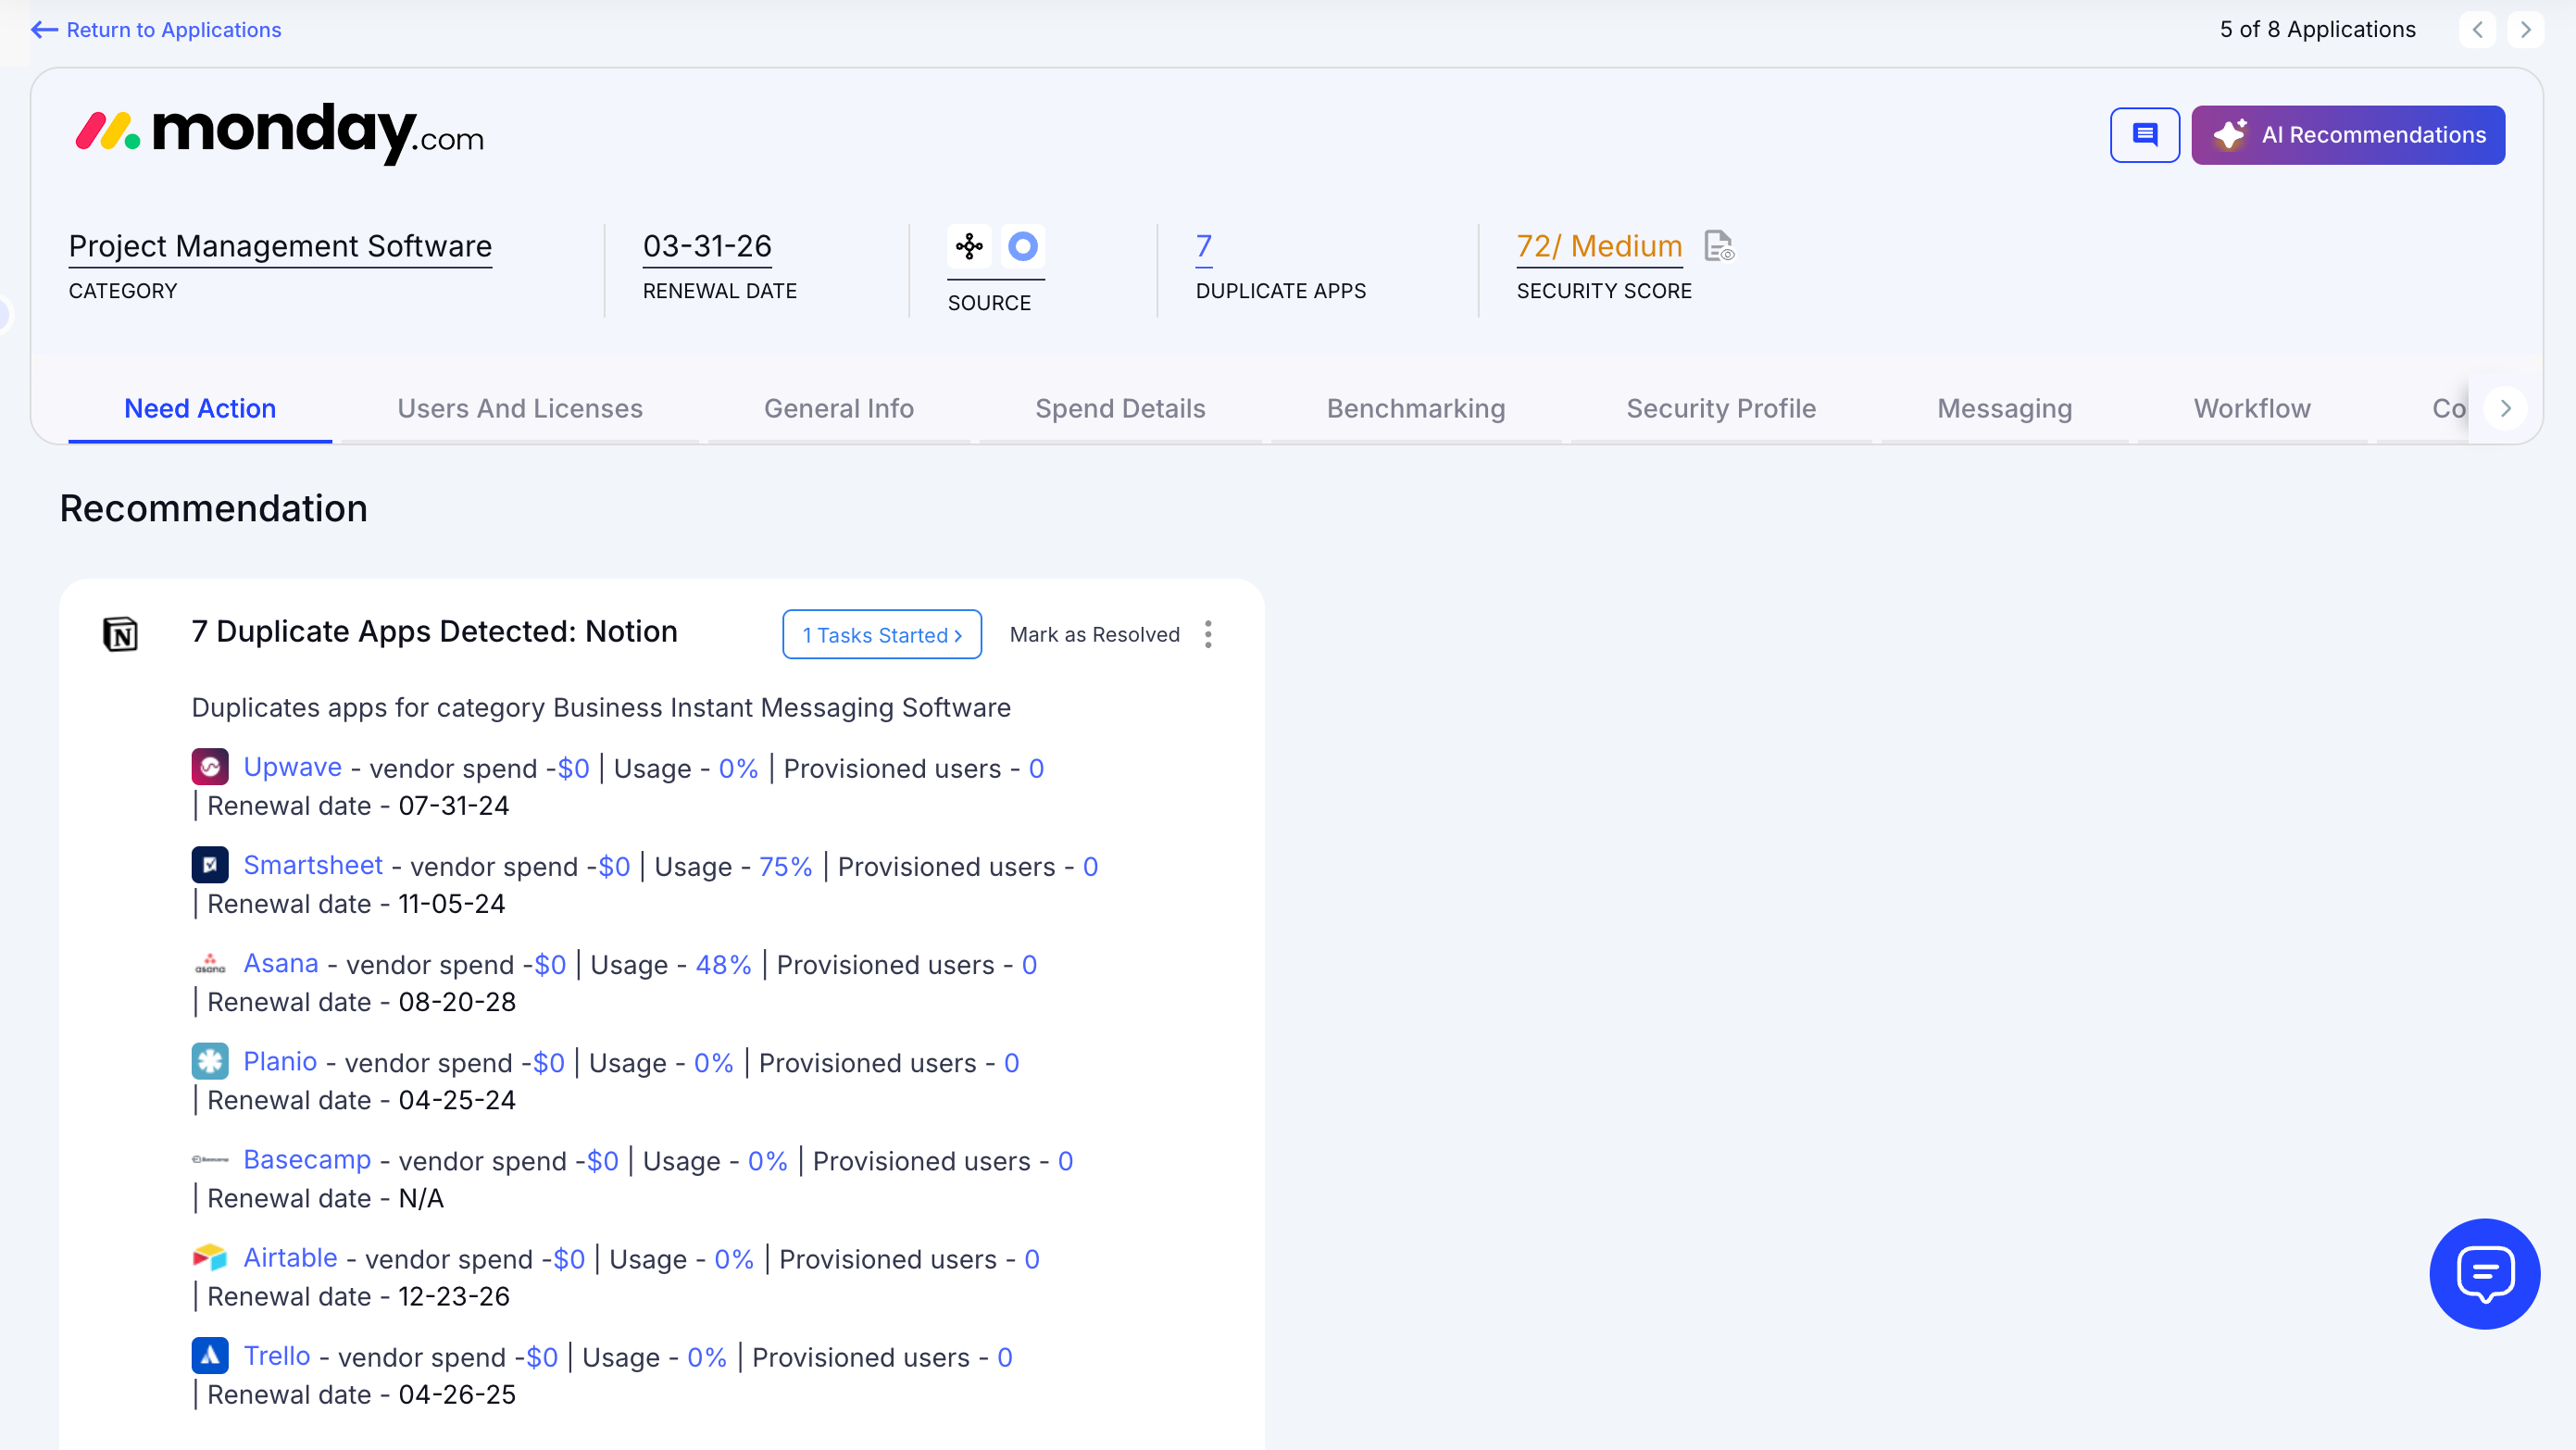Click Mark as Resolved
The image size is (2576, 1450).
click(x=1094, y=635)
